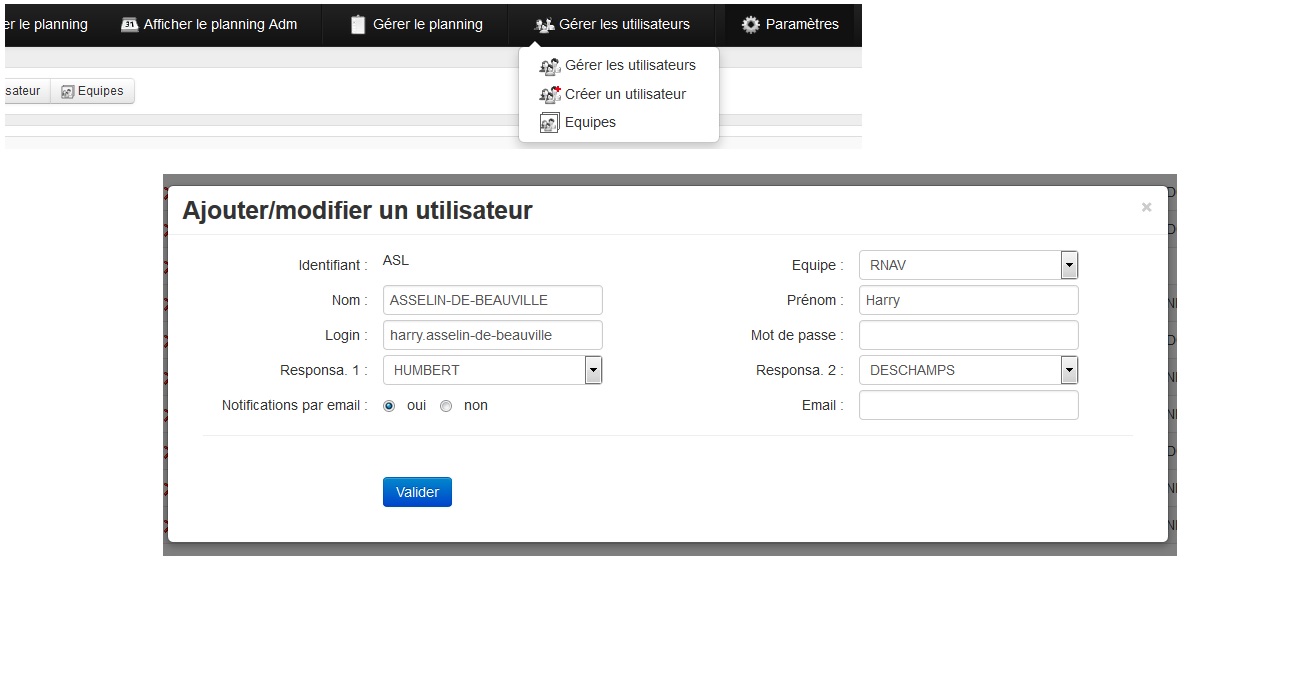Switch to the Equipes tab
Image resolution: width=1292 pixels, height=684 pixels.
click(x=92, y=90)
